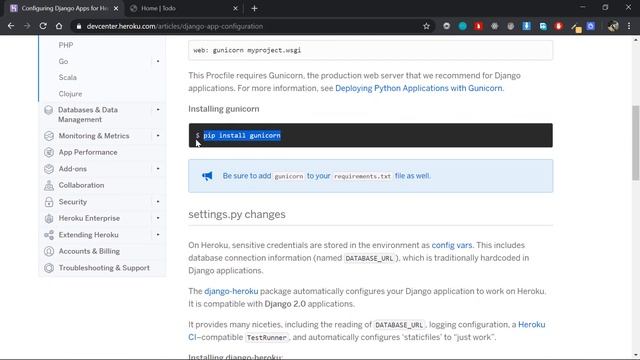Screen dimensions: 640x360
Task: Click the Installing gunicorn heading
Action: (x=224, y=109)
